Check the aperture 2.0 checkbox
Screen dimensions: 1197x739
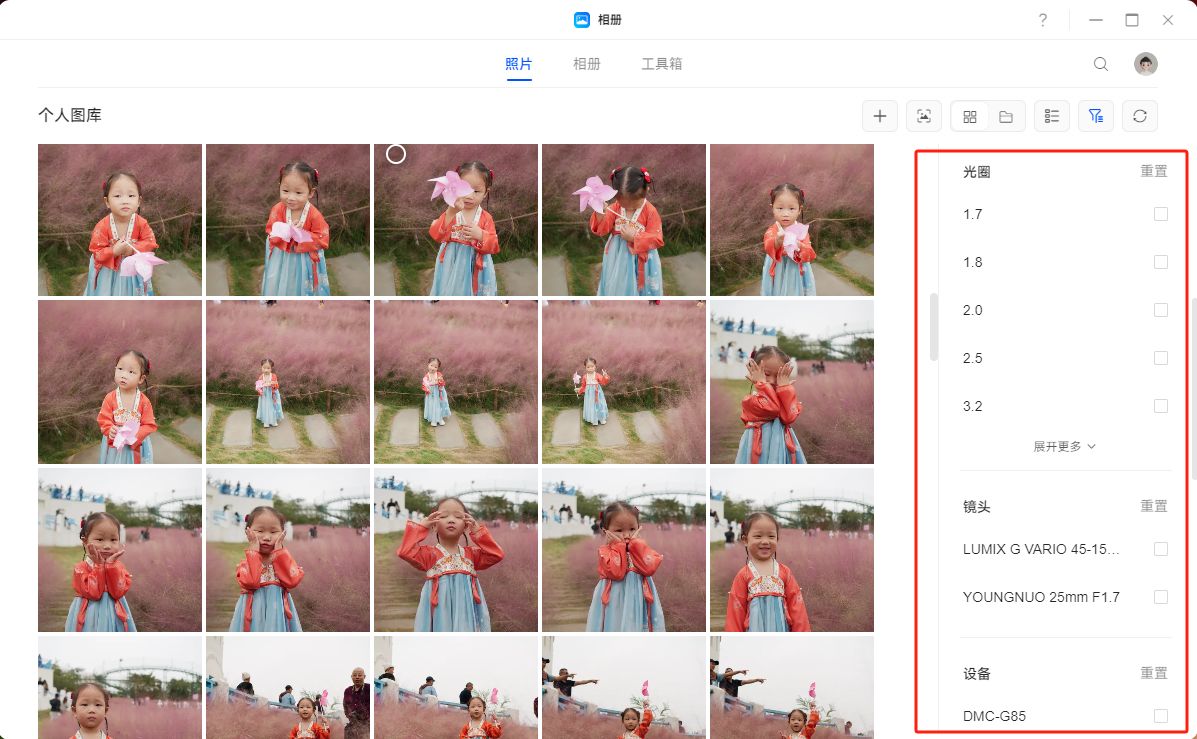pos(1160,310)
